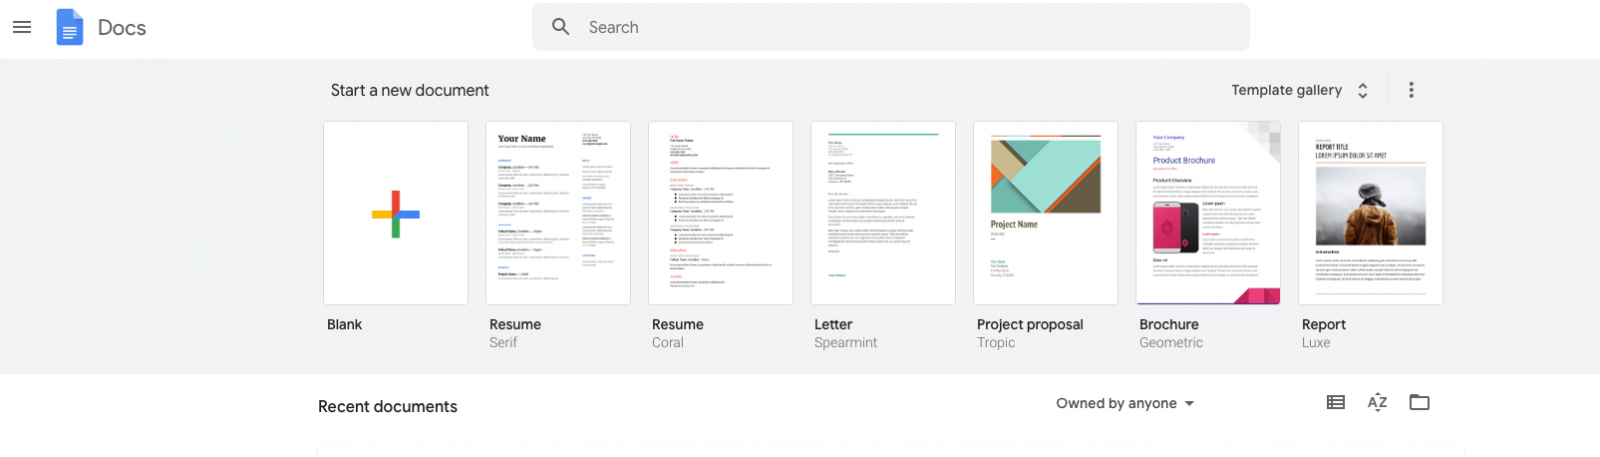
Task: Open the main hamburger menu
Action: click(22, 27)
